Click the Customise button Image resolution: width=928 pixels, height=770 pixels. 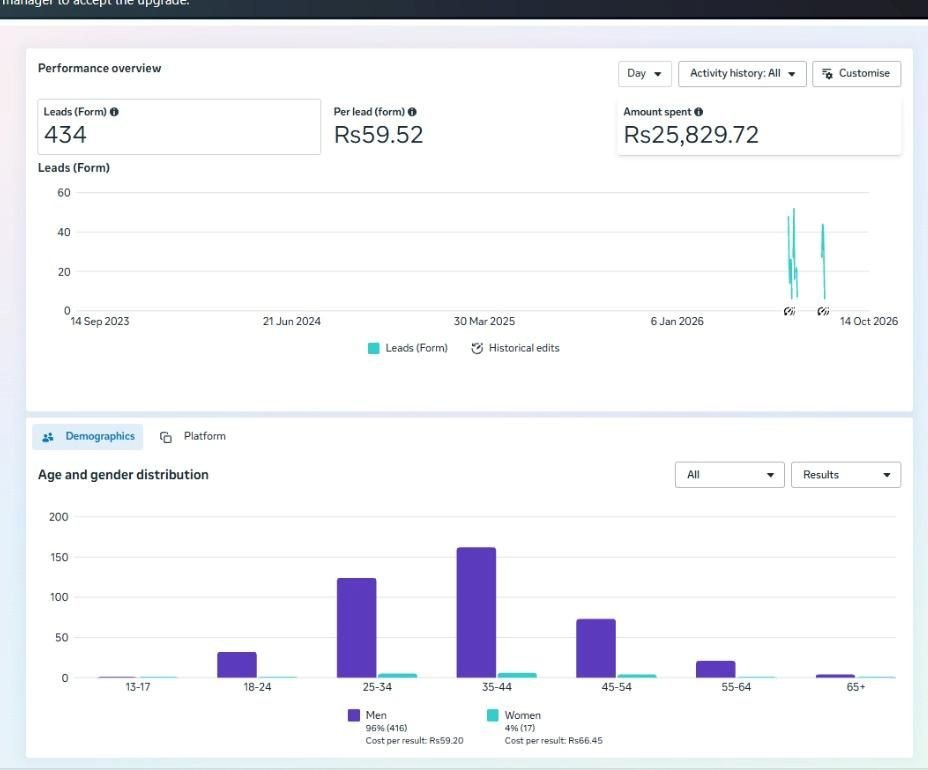pyautogui.click(x=856, y=74)
